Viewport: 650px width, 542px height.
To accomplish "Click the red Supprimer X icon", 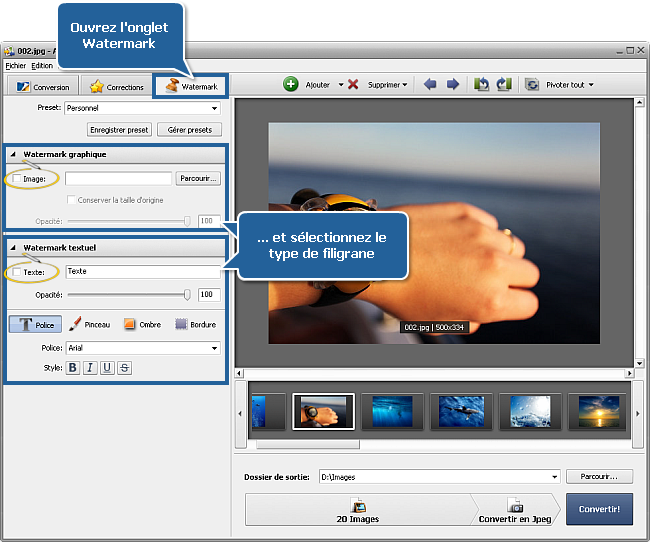I will click(353, 85).
